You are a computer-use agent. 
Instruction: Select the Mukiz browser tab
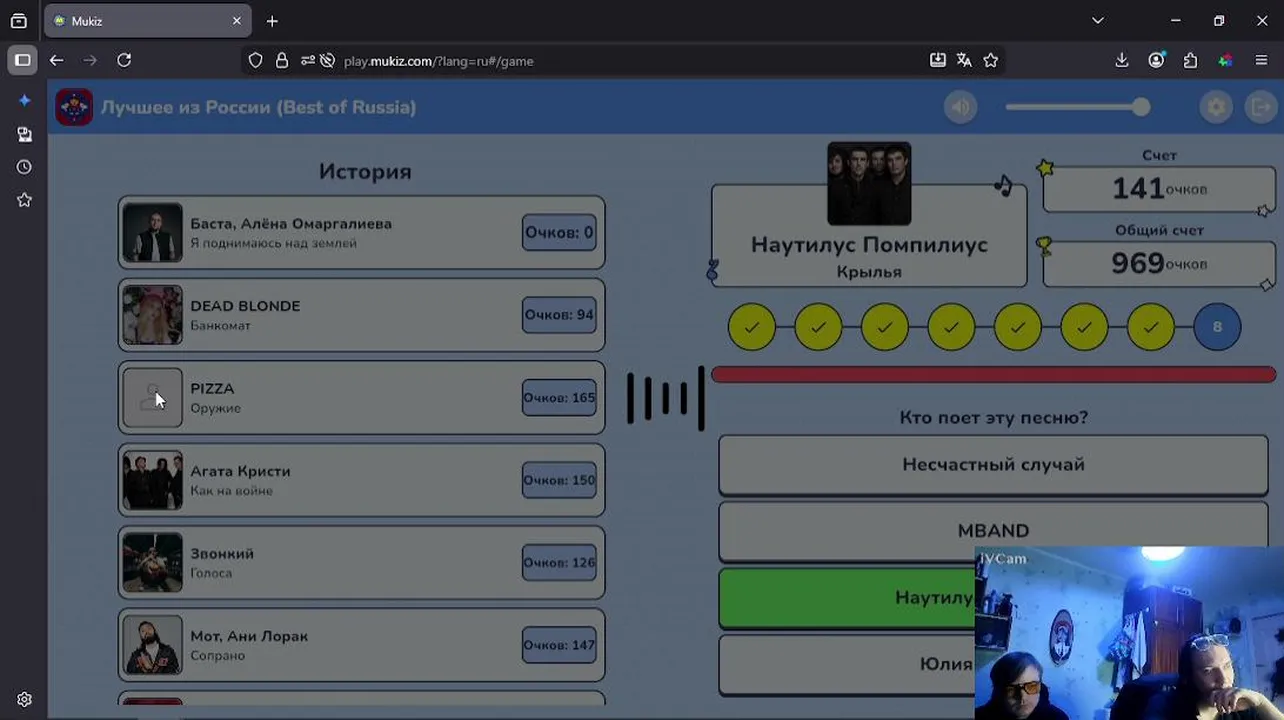[x=148, y=20]
